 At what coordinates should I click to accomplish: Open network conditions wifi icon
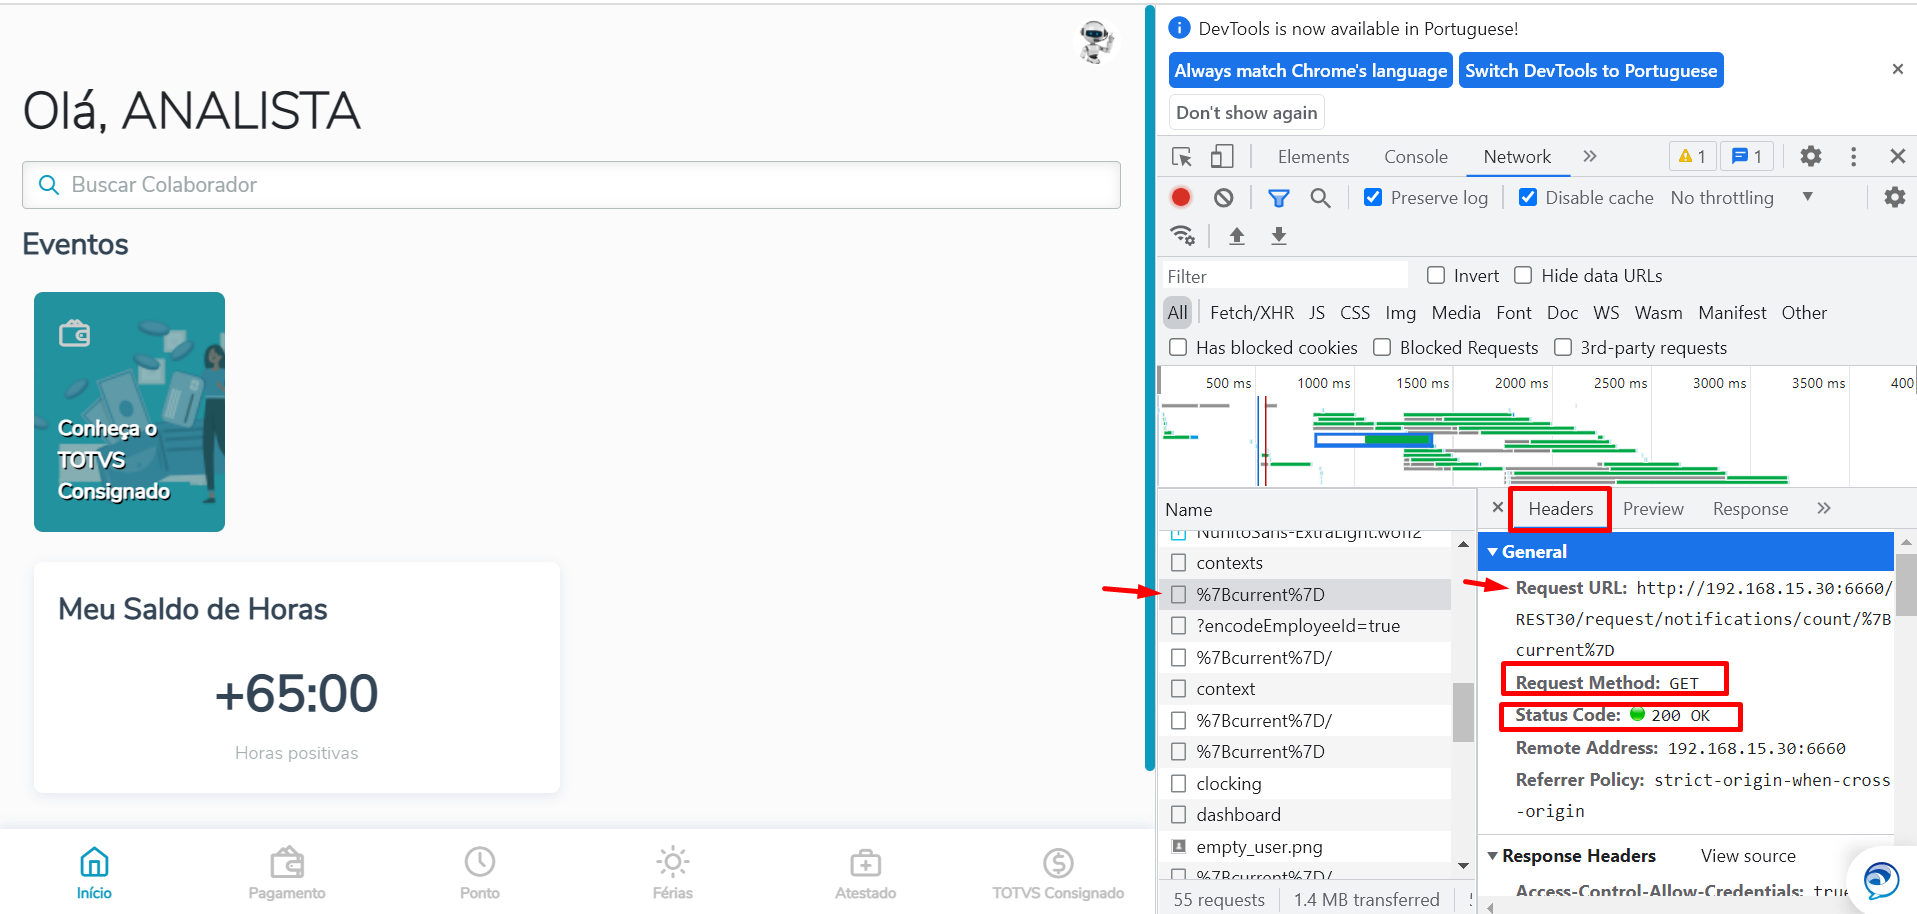coord(1183,236)
